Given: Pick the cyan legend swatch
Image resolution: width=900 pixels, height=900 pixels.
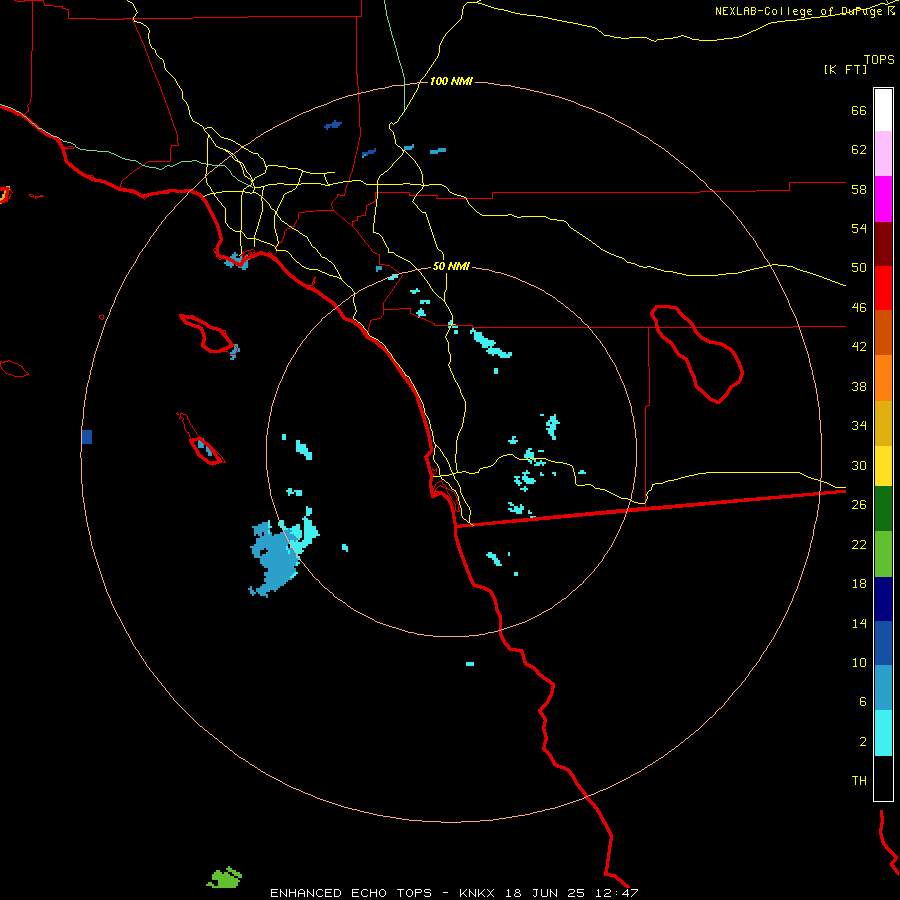Looking at the screenshot, I should coord(883,733).
